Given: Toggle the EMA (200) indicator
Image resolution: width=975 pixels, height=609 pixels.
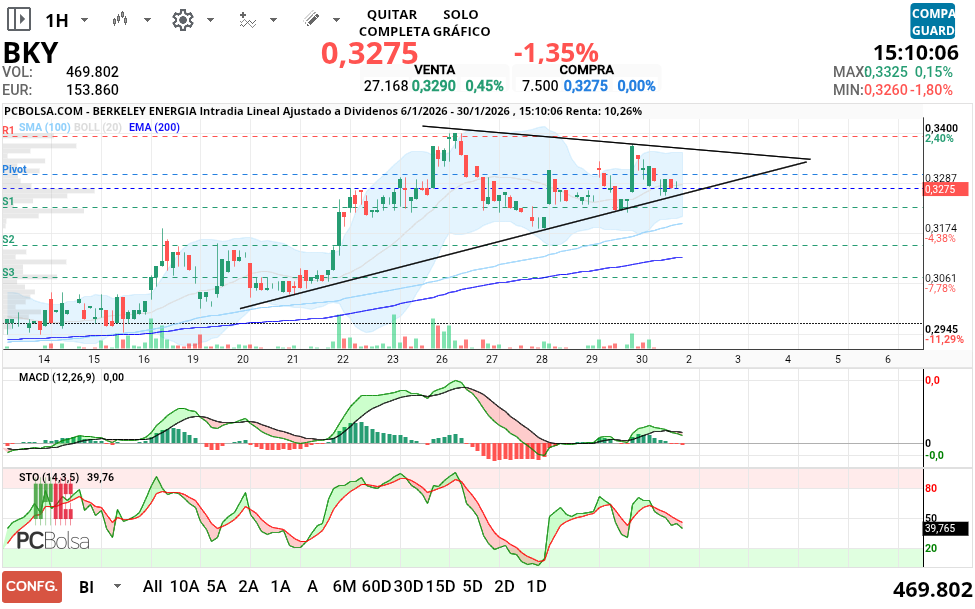Looking at the screenshot, I should click(154, 127).
